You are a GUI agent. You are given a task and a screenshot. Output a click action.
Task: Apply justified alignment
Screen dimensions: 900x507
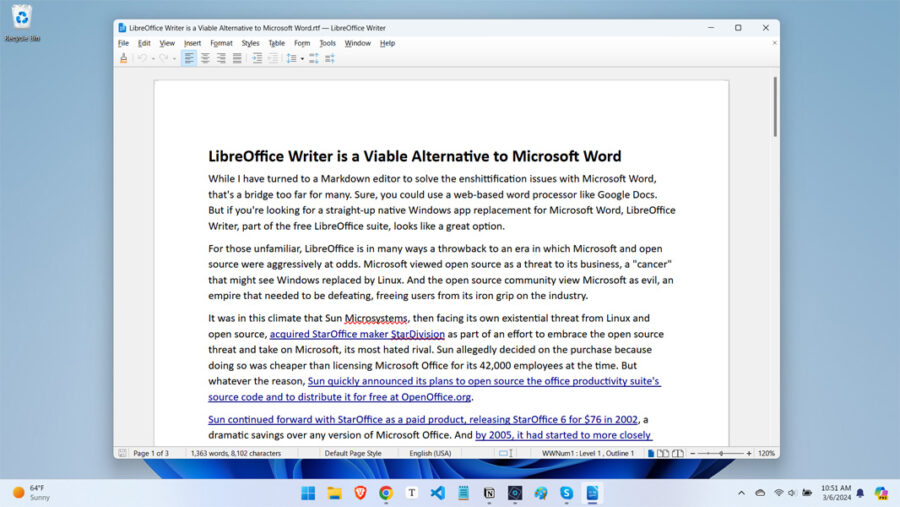click(237, 58)
